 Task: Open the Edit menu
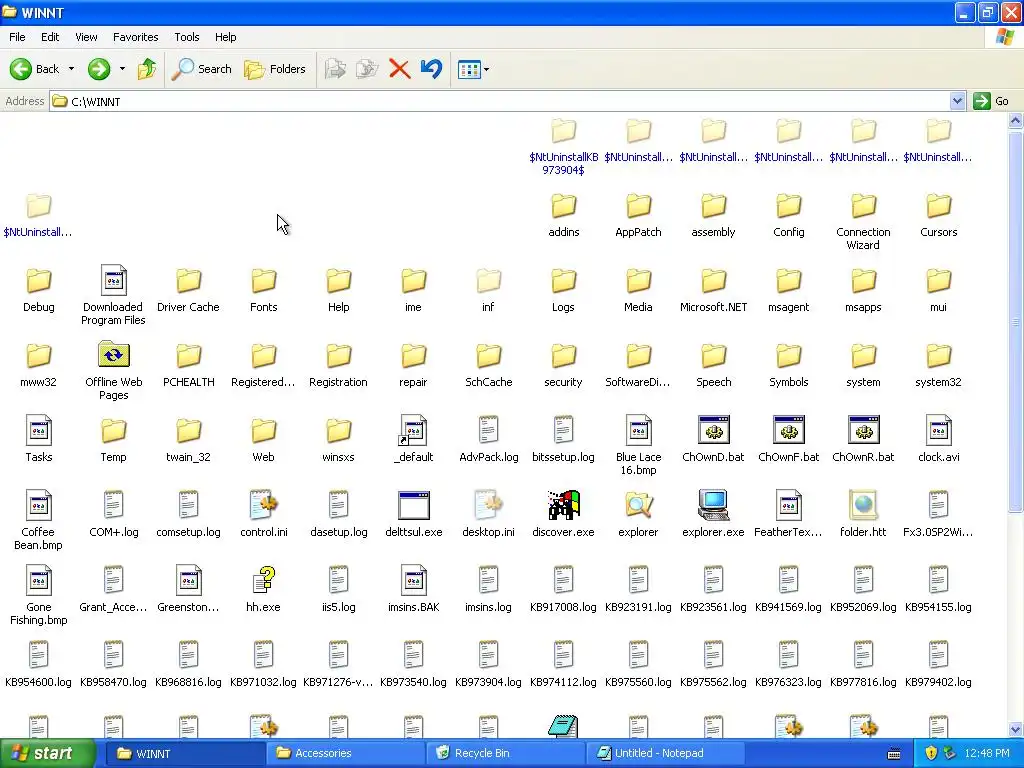point(50,37)
